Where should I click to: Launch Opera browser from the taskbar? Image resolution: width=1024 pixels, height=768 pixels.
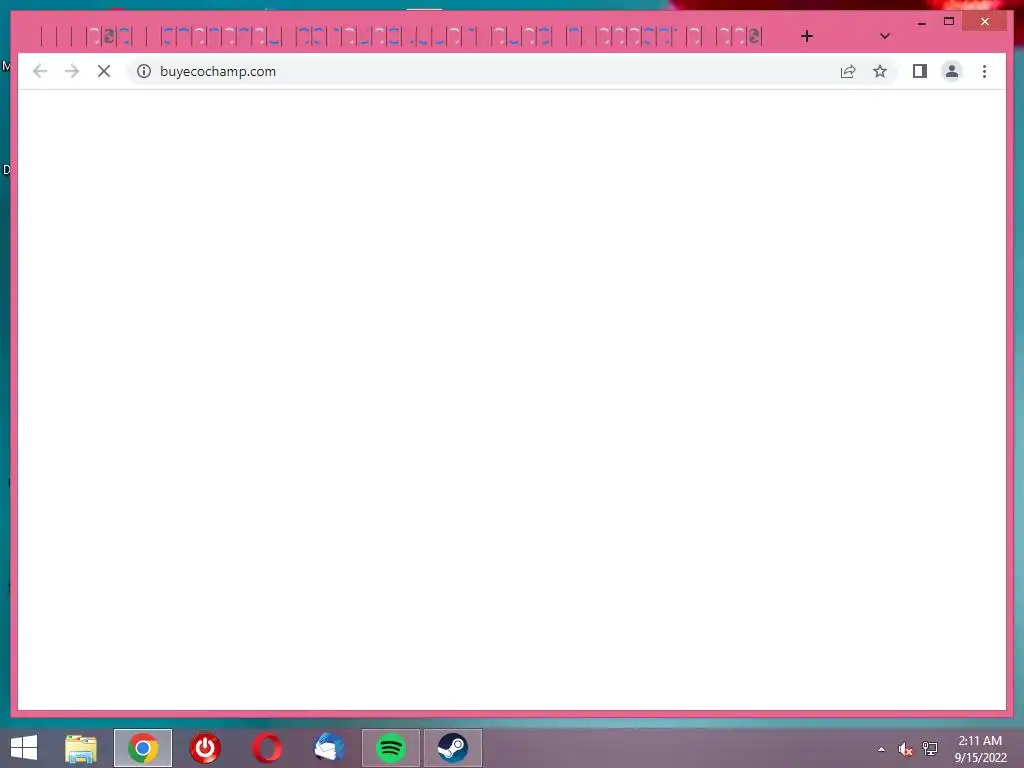267,748
